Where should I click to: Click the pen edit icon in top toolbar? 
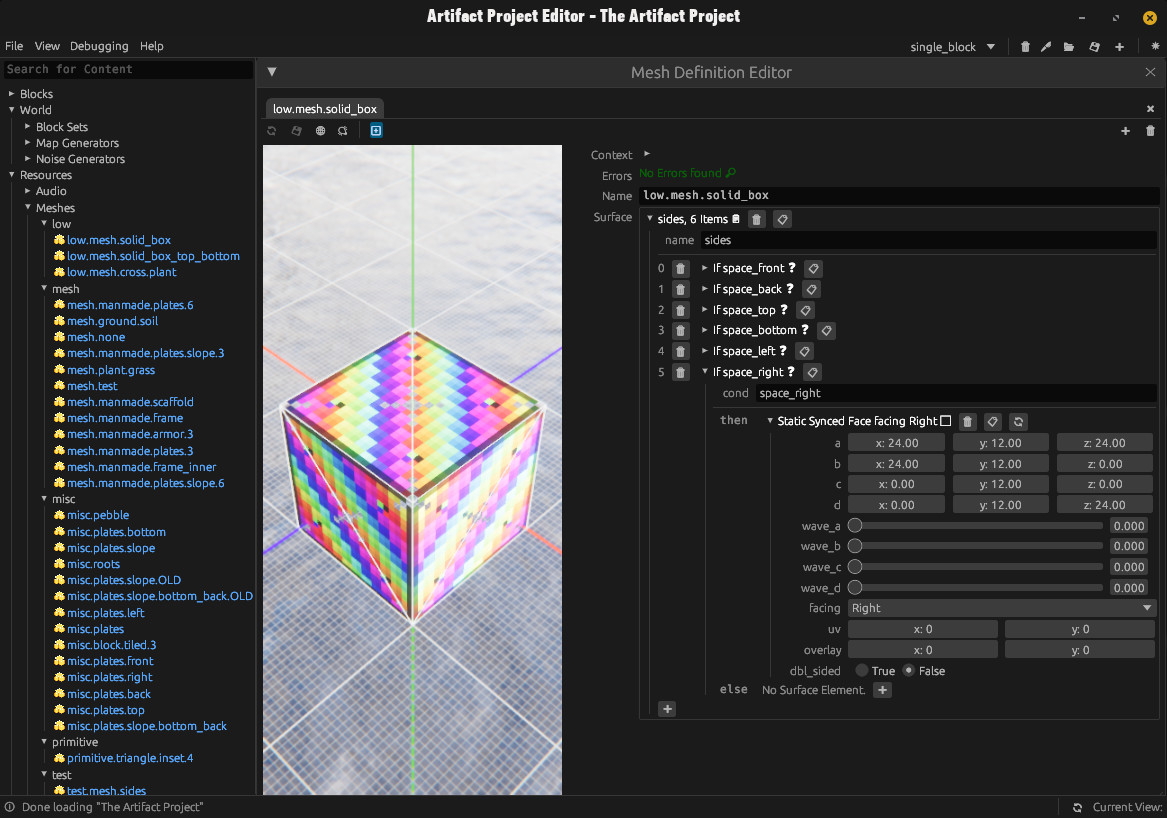pos(1046,47)
